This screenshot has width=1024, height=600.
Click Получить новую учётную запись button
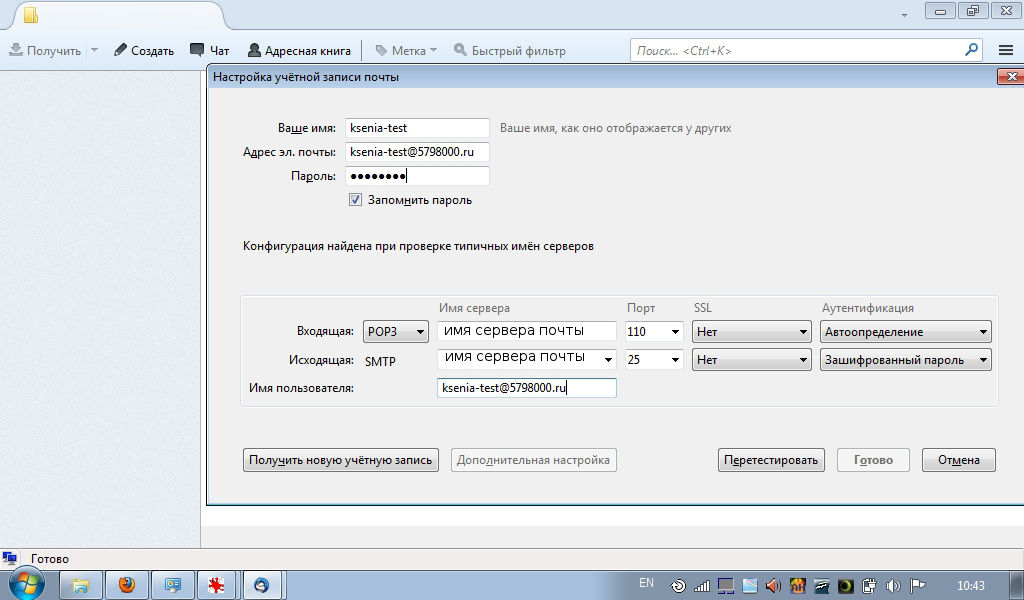point(341,460)
